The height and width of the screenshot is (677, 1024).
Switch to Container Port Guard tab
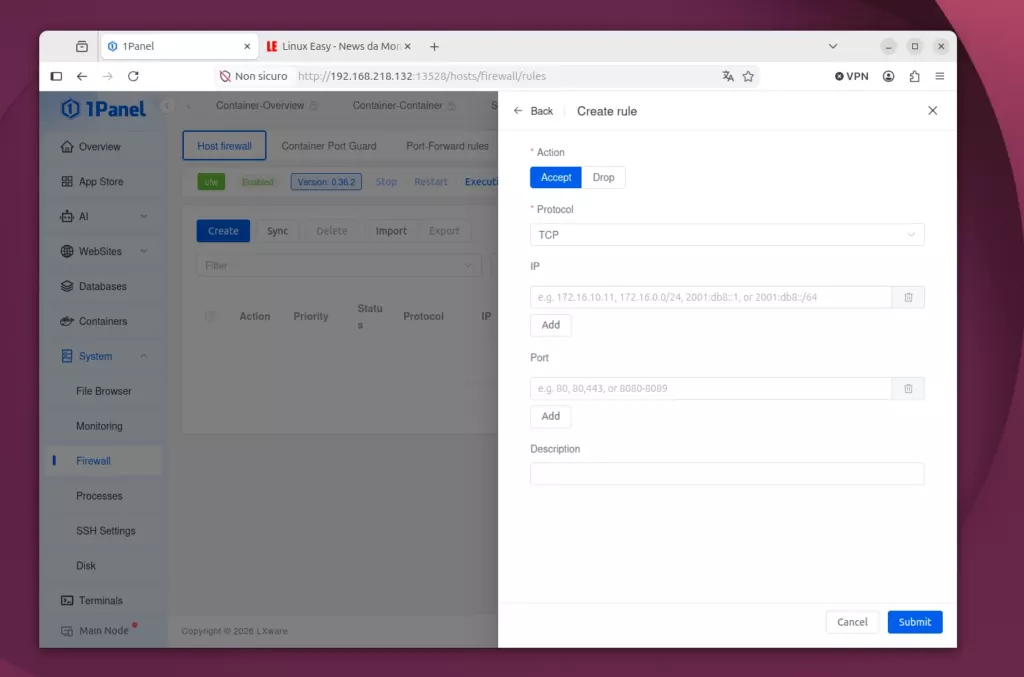point(328,146)
